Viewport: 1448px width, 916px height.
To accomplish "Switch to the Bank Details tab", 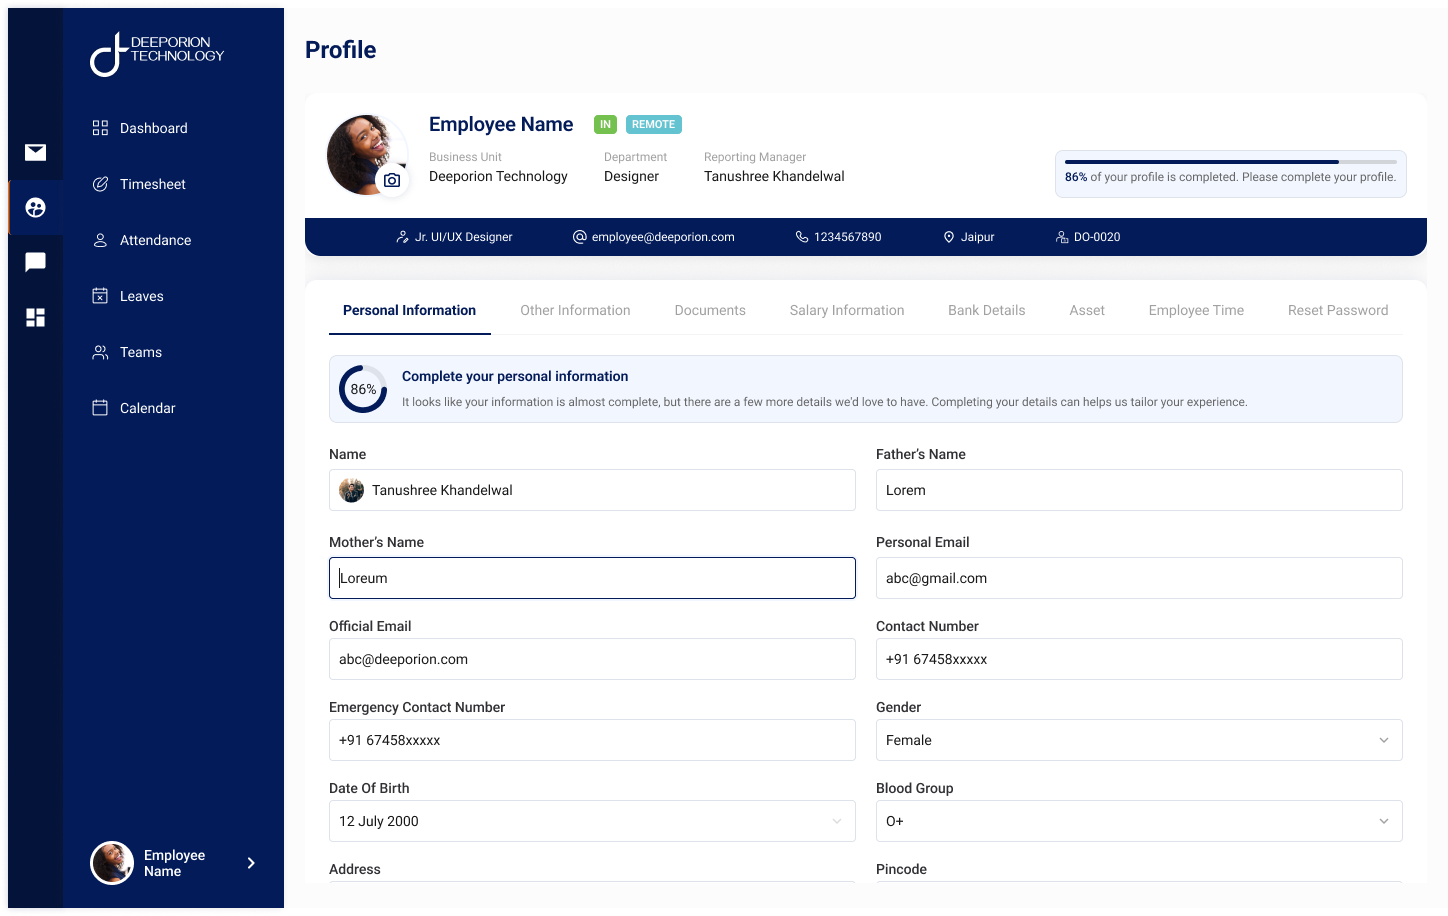I will coord(986,310).
